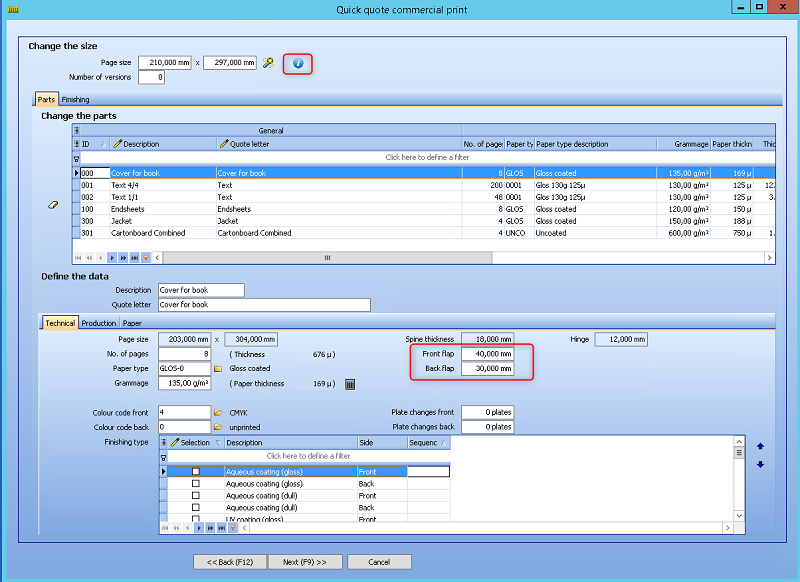The image size is (800, 582).
Task: Click the Cancel button
Action: [x=379, y=562]
